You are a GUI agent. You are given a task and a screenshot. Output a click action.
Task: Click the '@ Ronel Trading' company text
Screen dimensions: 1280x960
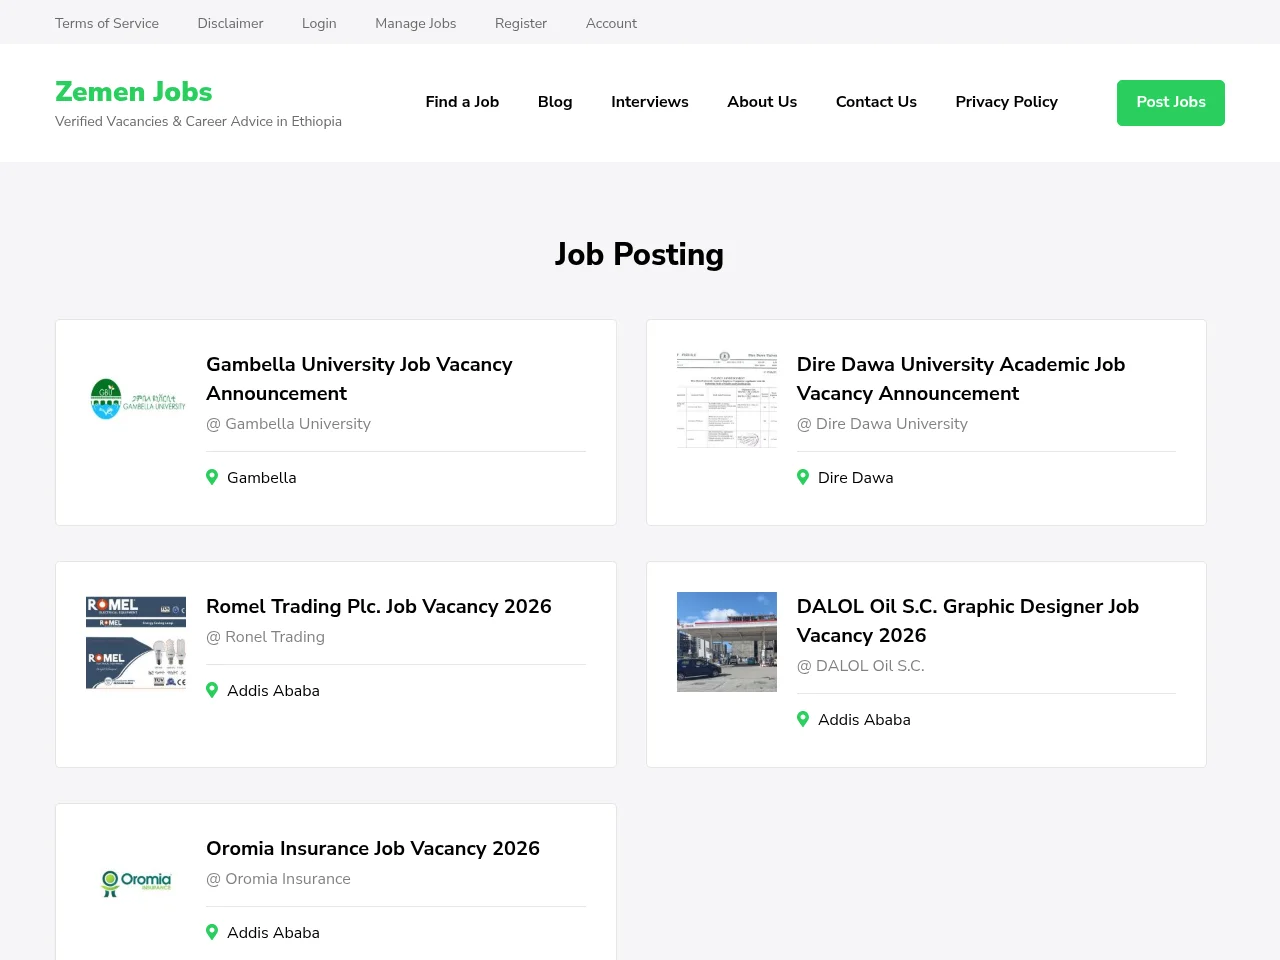point(265,637)
